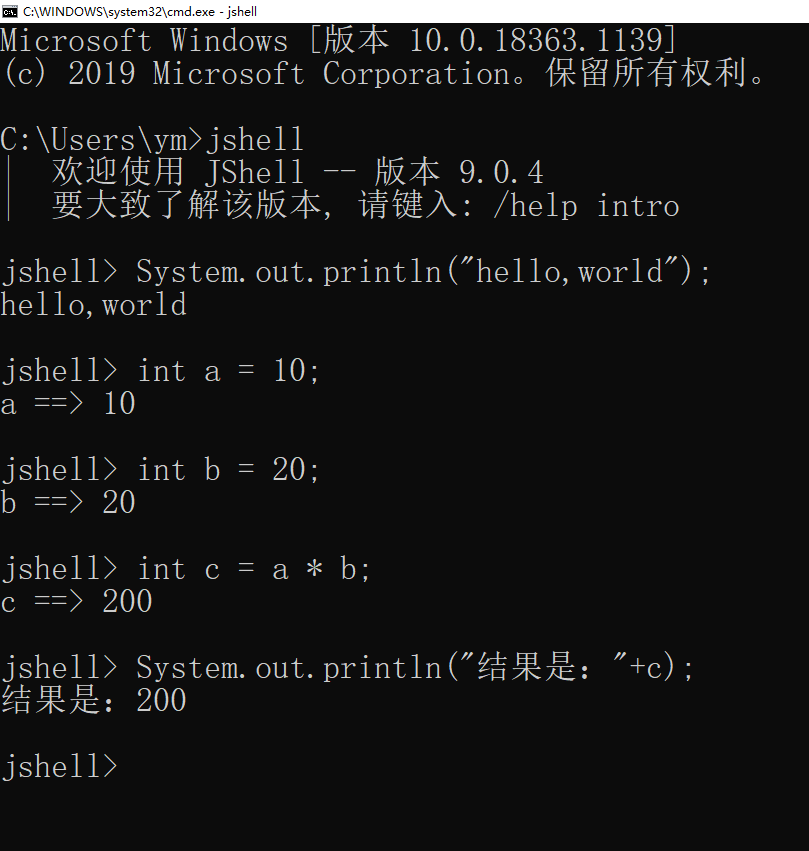Click the cmd.exe icon in title bar
Screen dimensions: 809x851
coord(10,11)
